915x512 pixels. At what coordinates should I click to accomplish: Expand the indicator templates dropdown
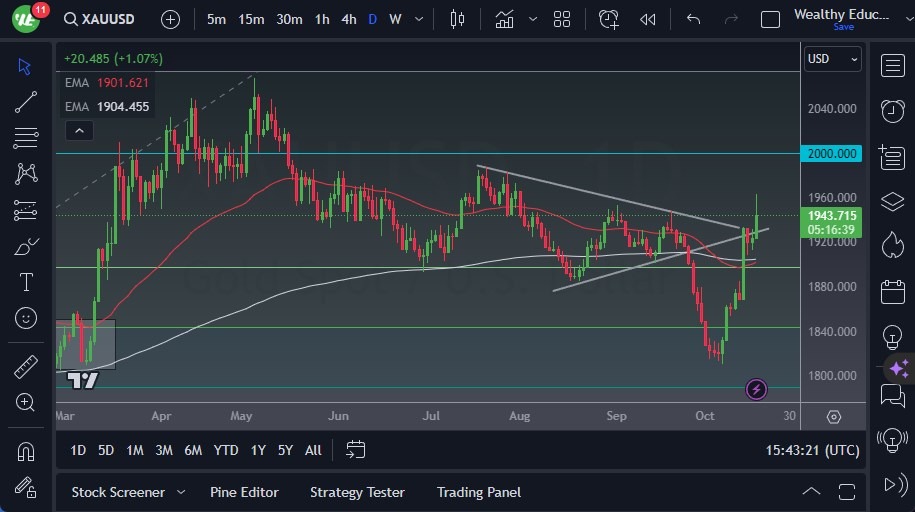coord(533,19)
